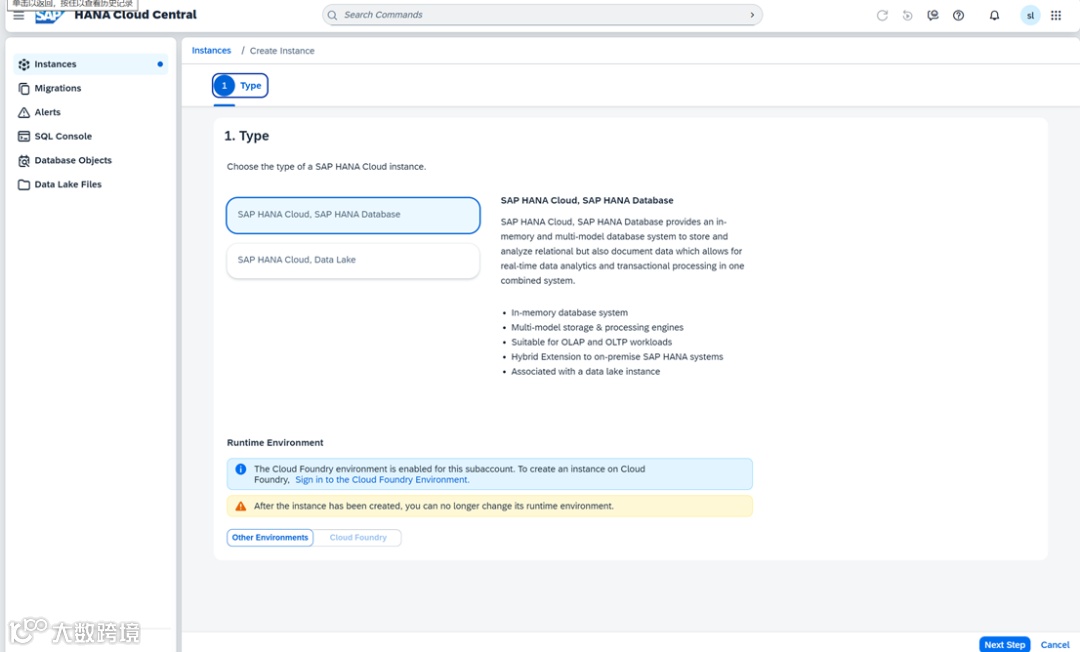Viewport: 1080px width, 652px height.
Task: Click the Database Objects sidebar icon
Action: tap(24, 160)
